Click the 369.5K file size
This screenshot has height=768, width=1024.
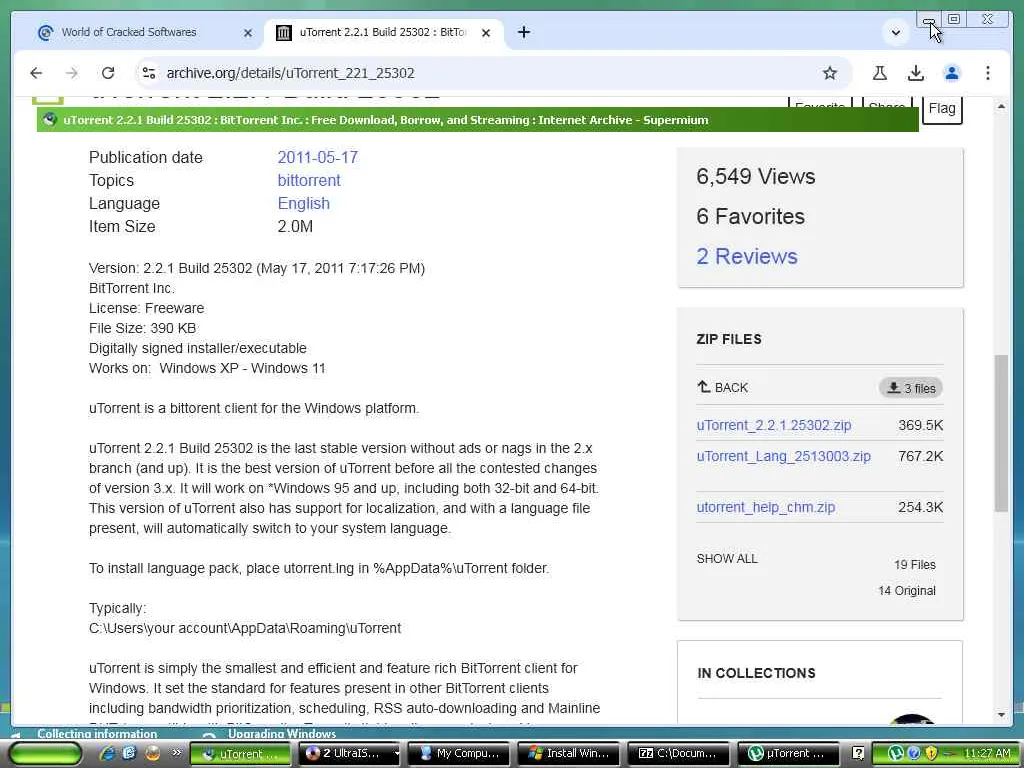920,425
